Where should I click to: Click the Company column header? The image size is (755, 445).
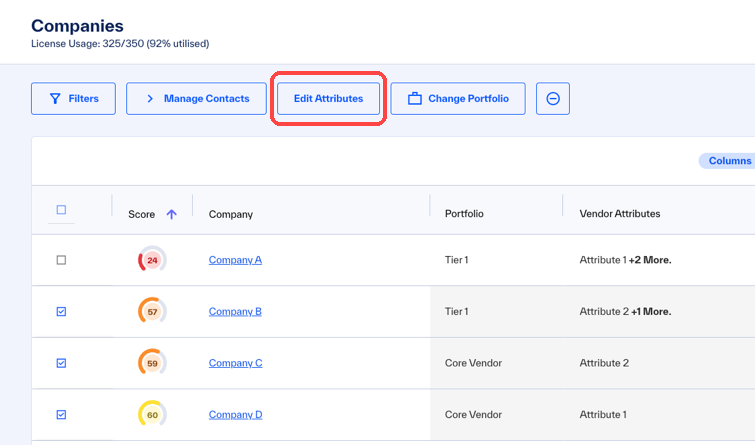(231, 214)
